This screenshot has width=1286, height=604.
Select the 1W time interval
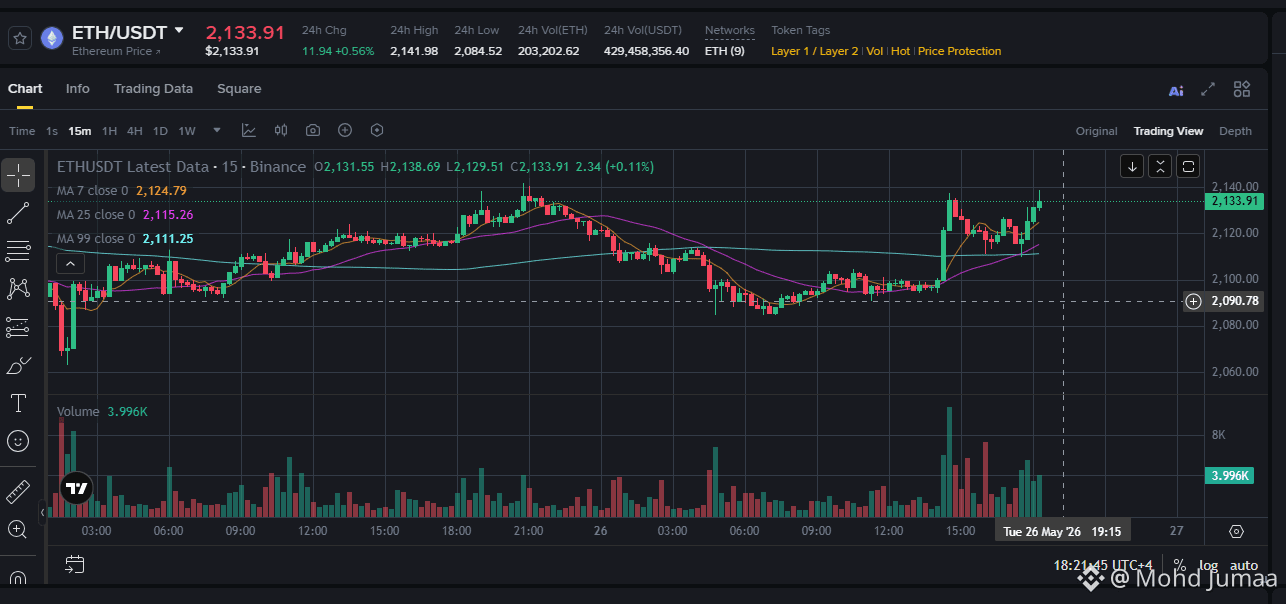(x=187, y=131)
